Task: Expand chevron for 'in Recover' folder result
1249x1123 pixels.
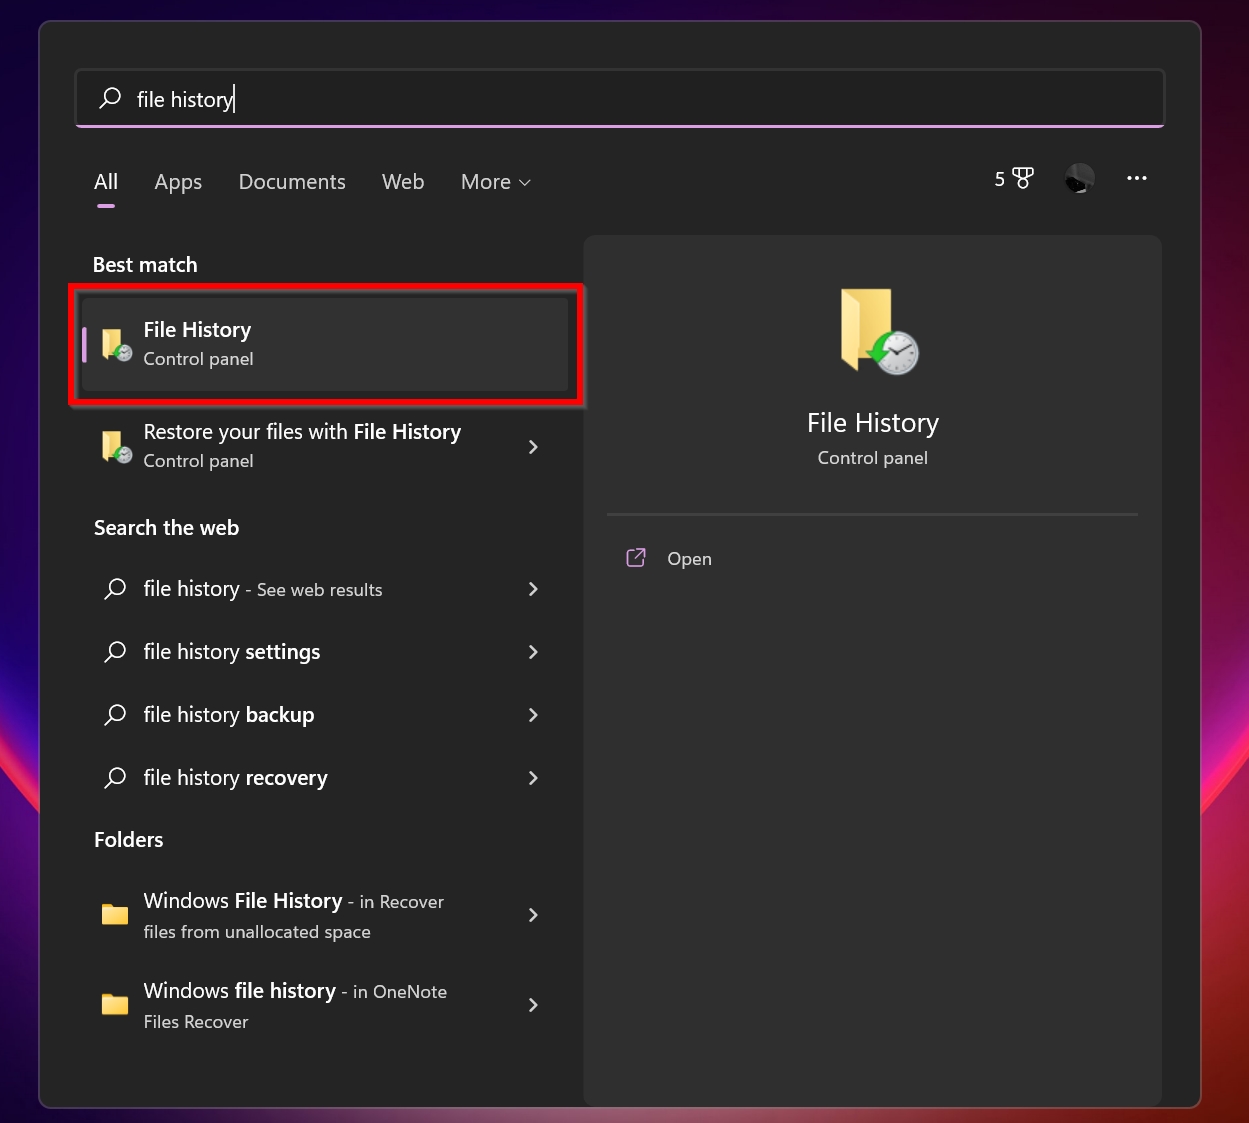Action: (533, 915)
